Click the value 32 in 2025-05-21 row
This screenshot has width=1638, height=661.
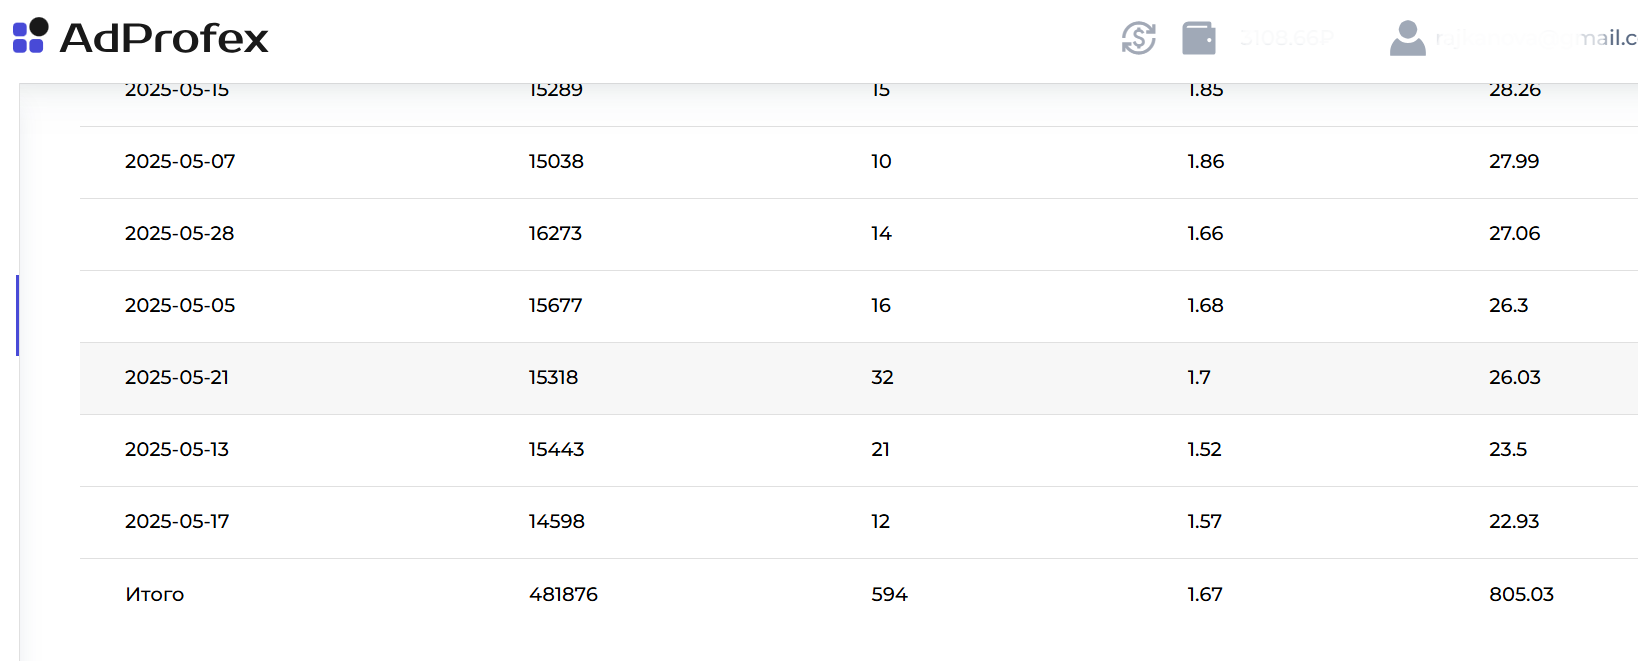click(x=882, y=377)
